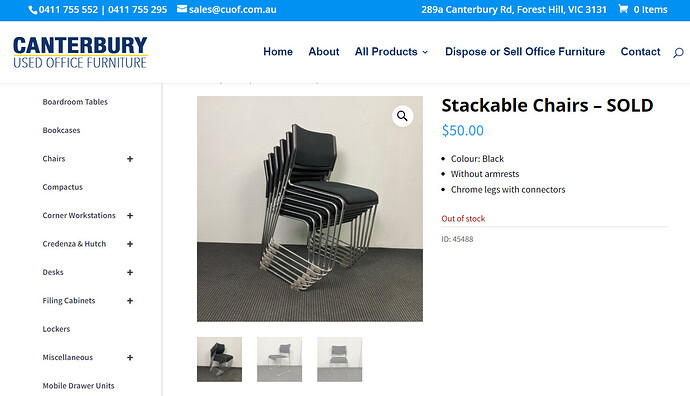
Task: Go to the About page
Action: [323, 51]
